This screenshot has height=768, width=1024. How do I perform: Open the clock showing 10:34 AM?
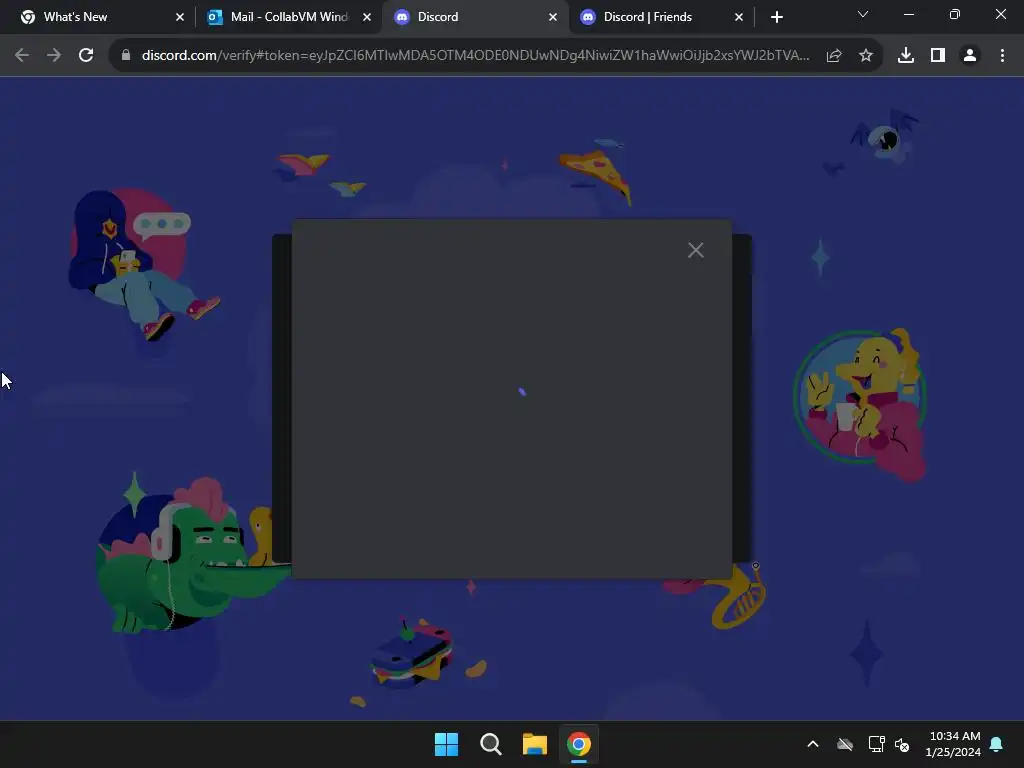(953, 744)
